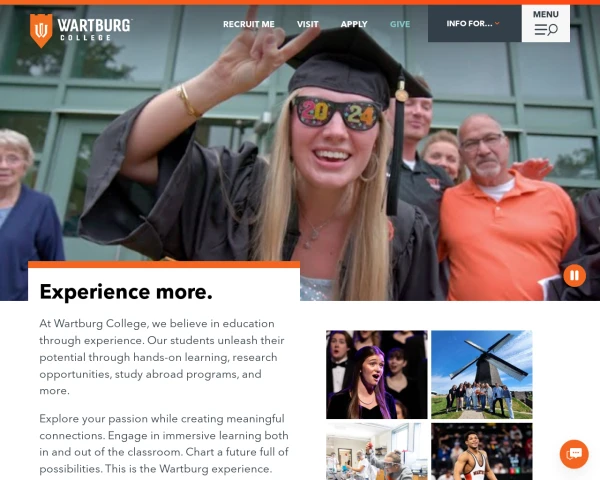600x480 pixels.
Task: Click the graduate hero banner image
Action: tap(300, 153)
